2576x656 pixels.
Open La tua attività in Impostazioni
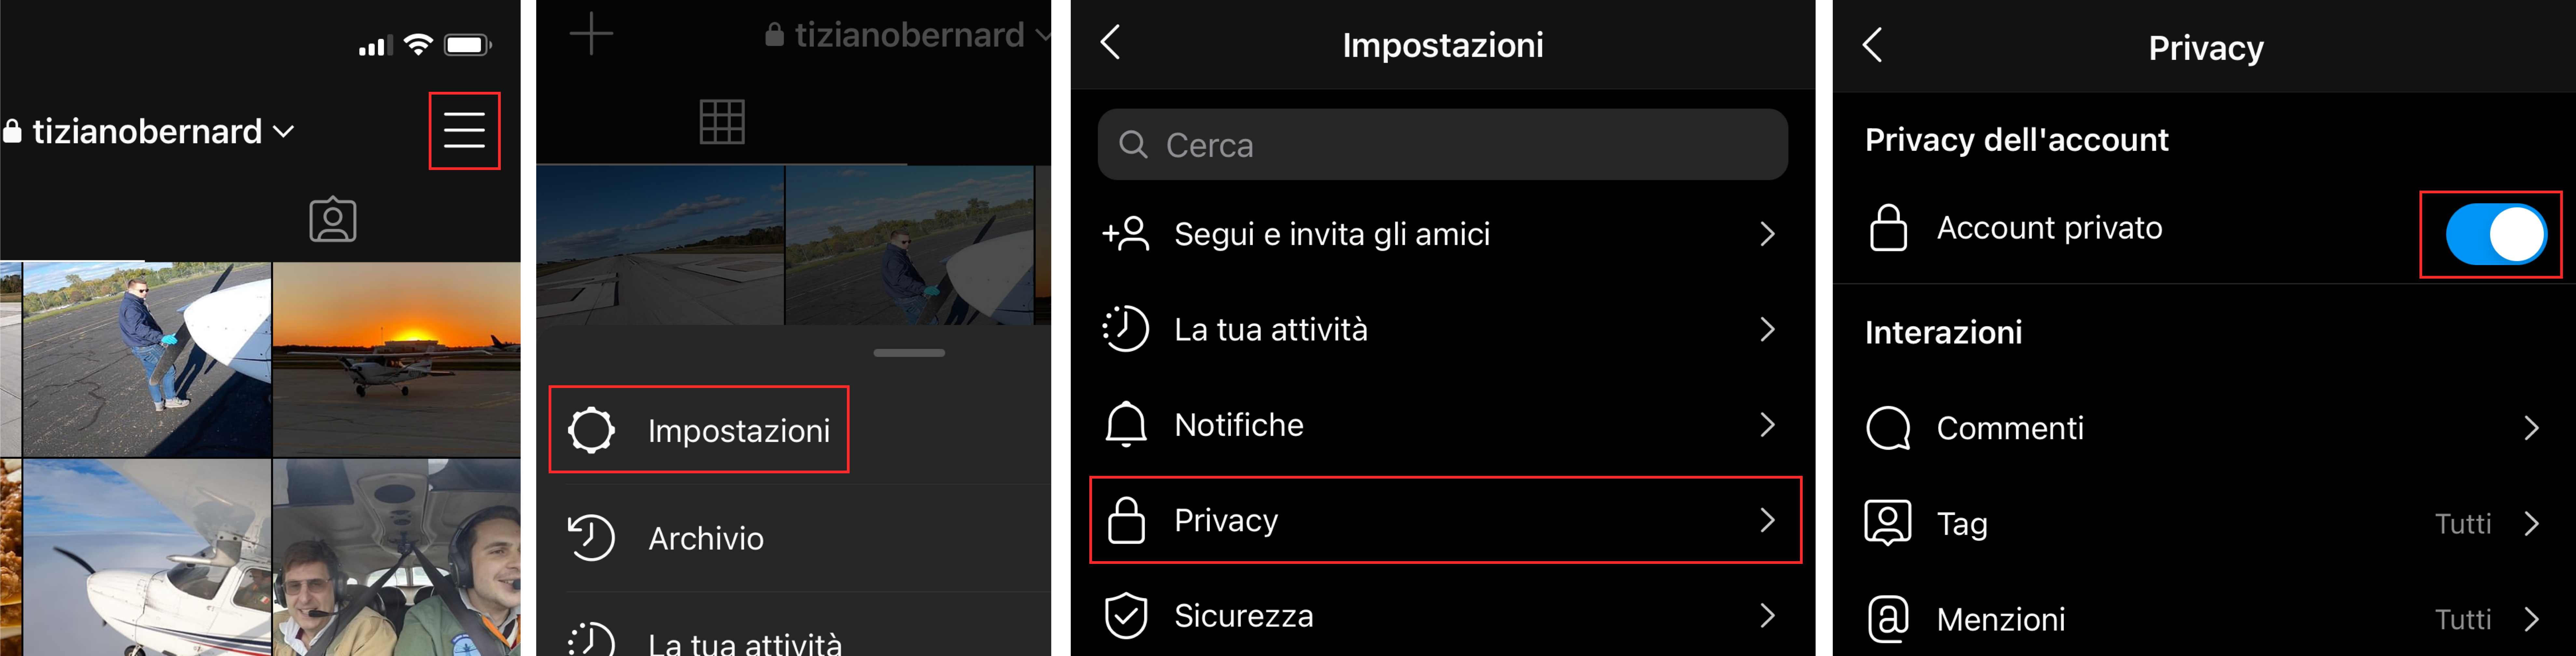(1442, 329)
